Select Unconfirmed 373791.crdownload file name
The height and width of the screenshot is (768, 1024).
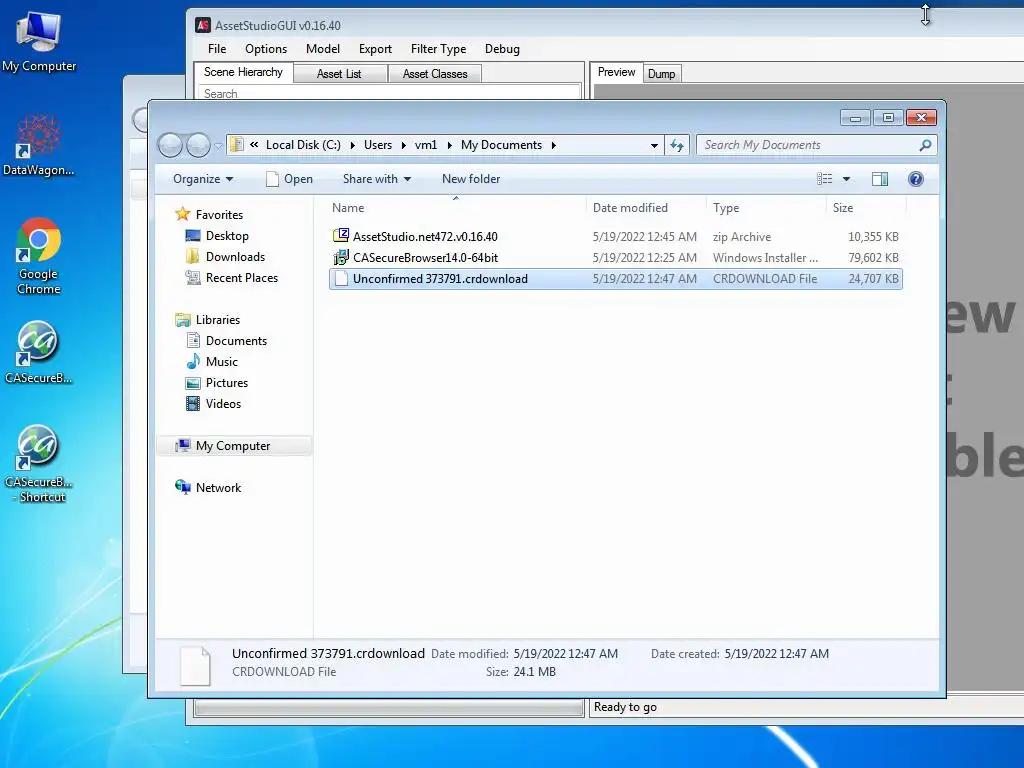click(440, 279)
